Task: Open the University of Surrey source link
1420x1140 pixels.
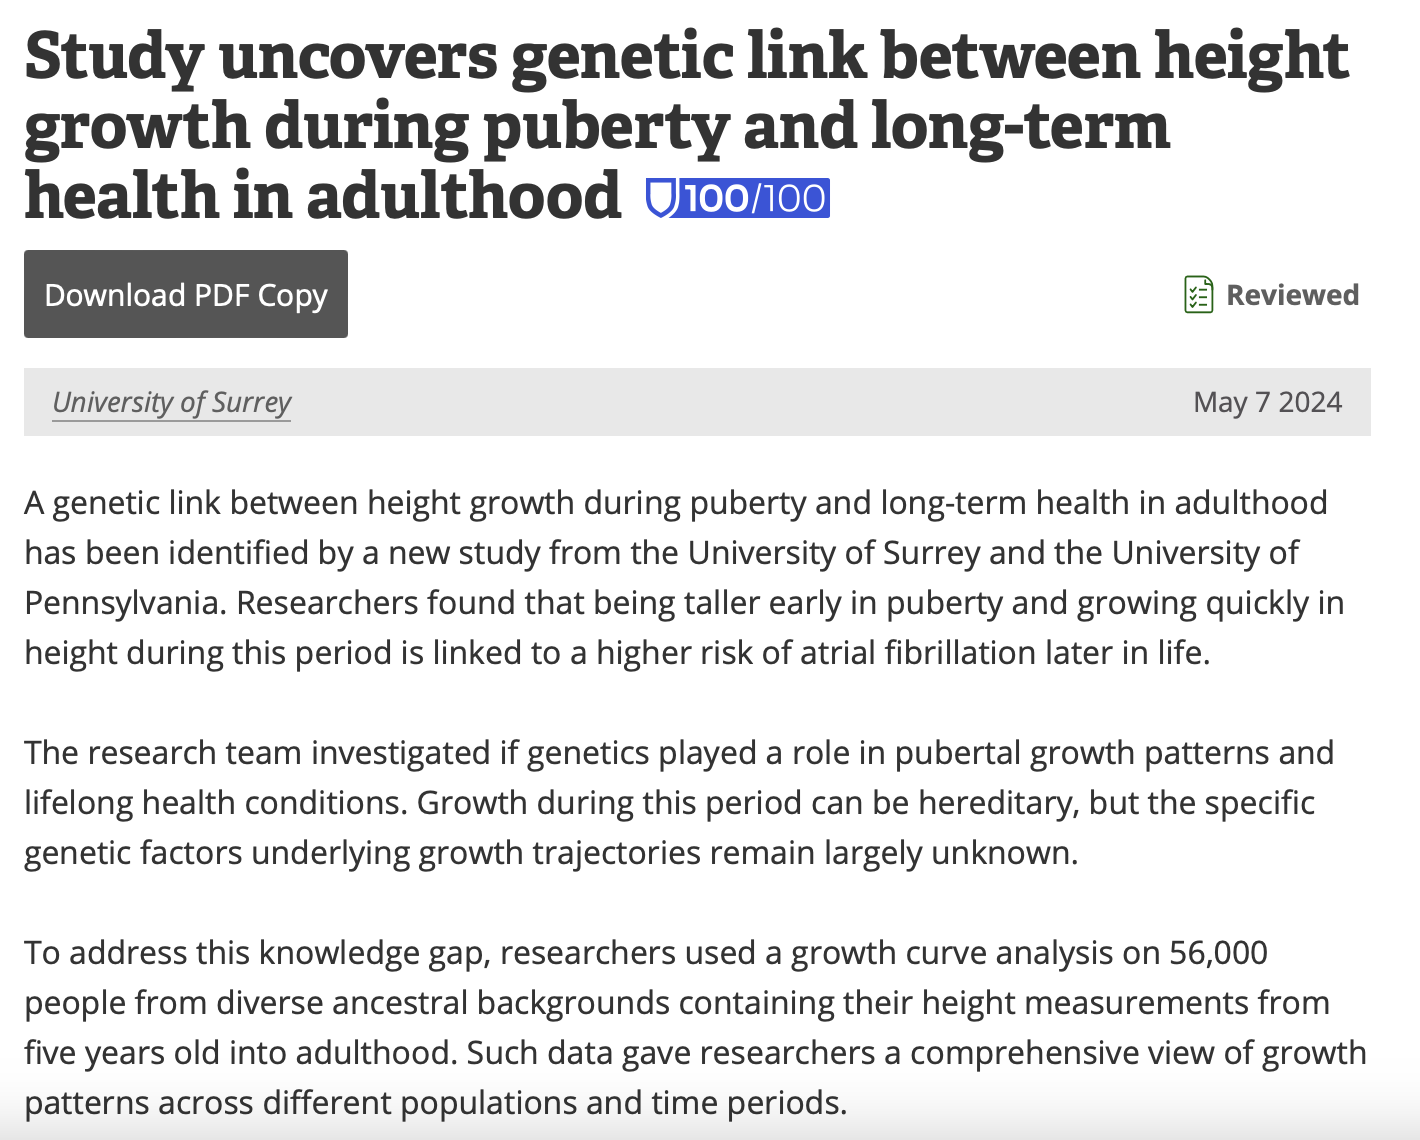Action: pyautogui.click(x=171, y=402)
